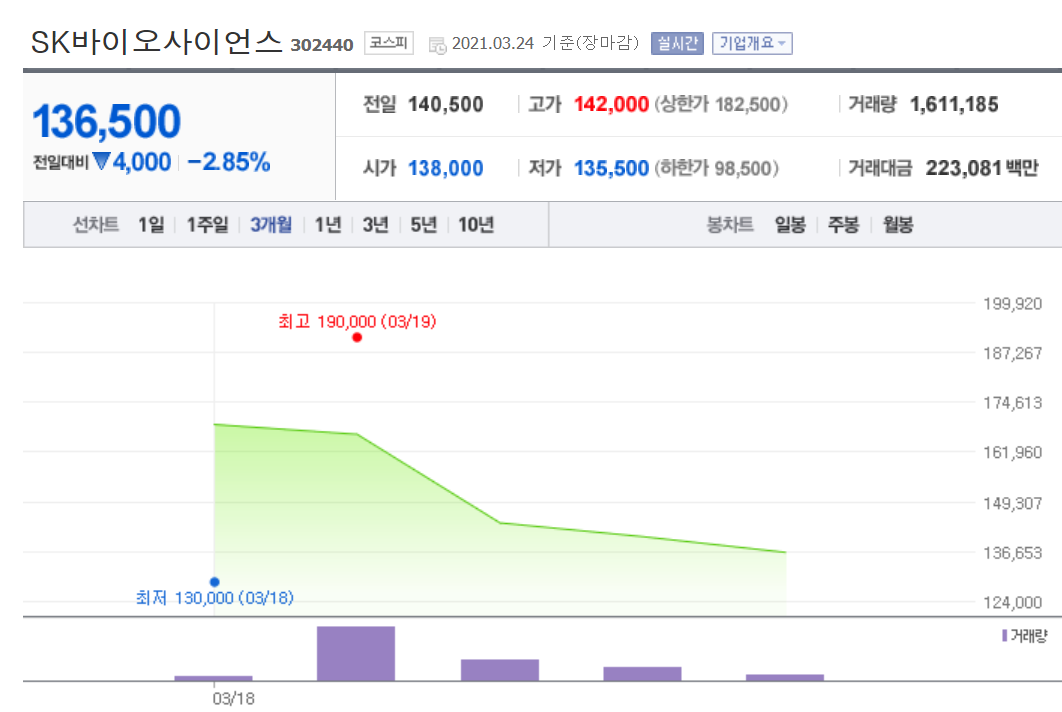Click the 거래량 value 1,611,185
The image size is (1062, 712).
[954, 104]
